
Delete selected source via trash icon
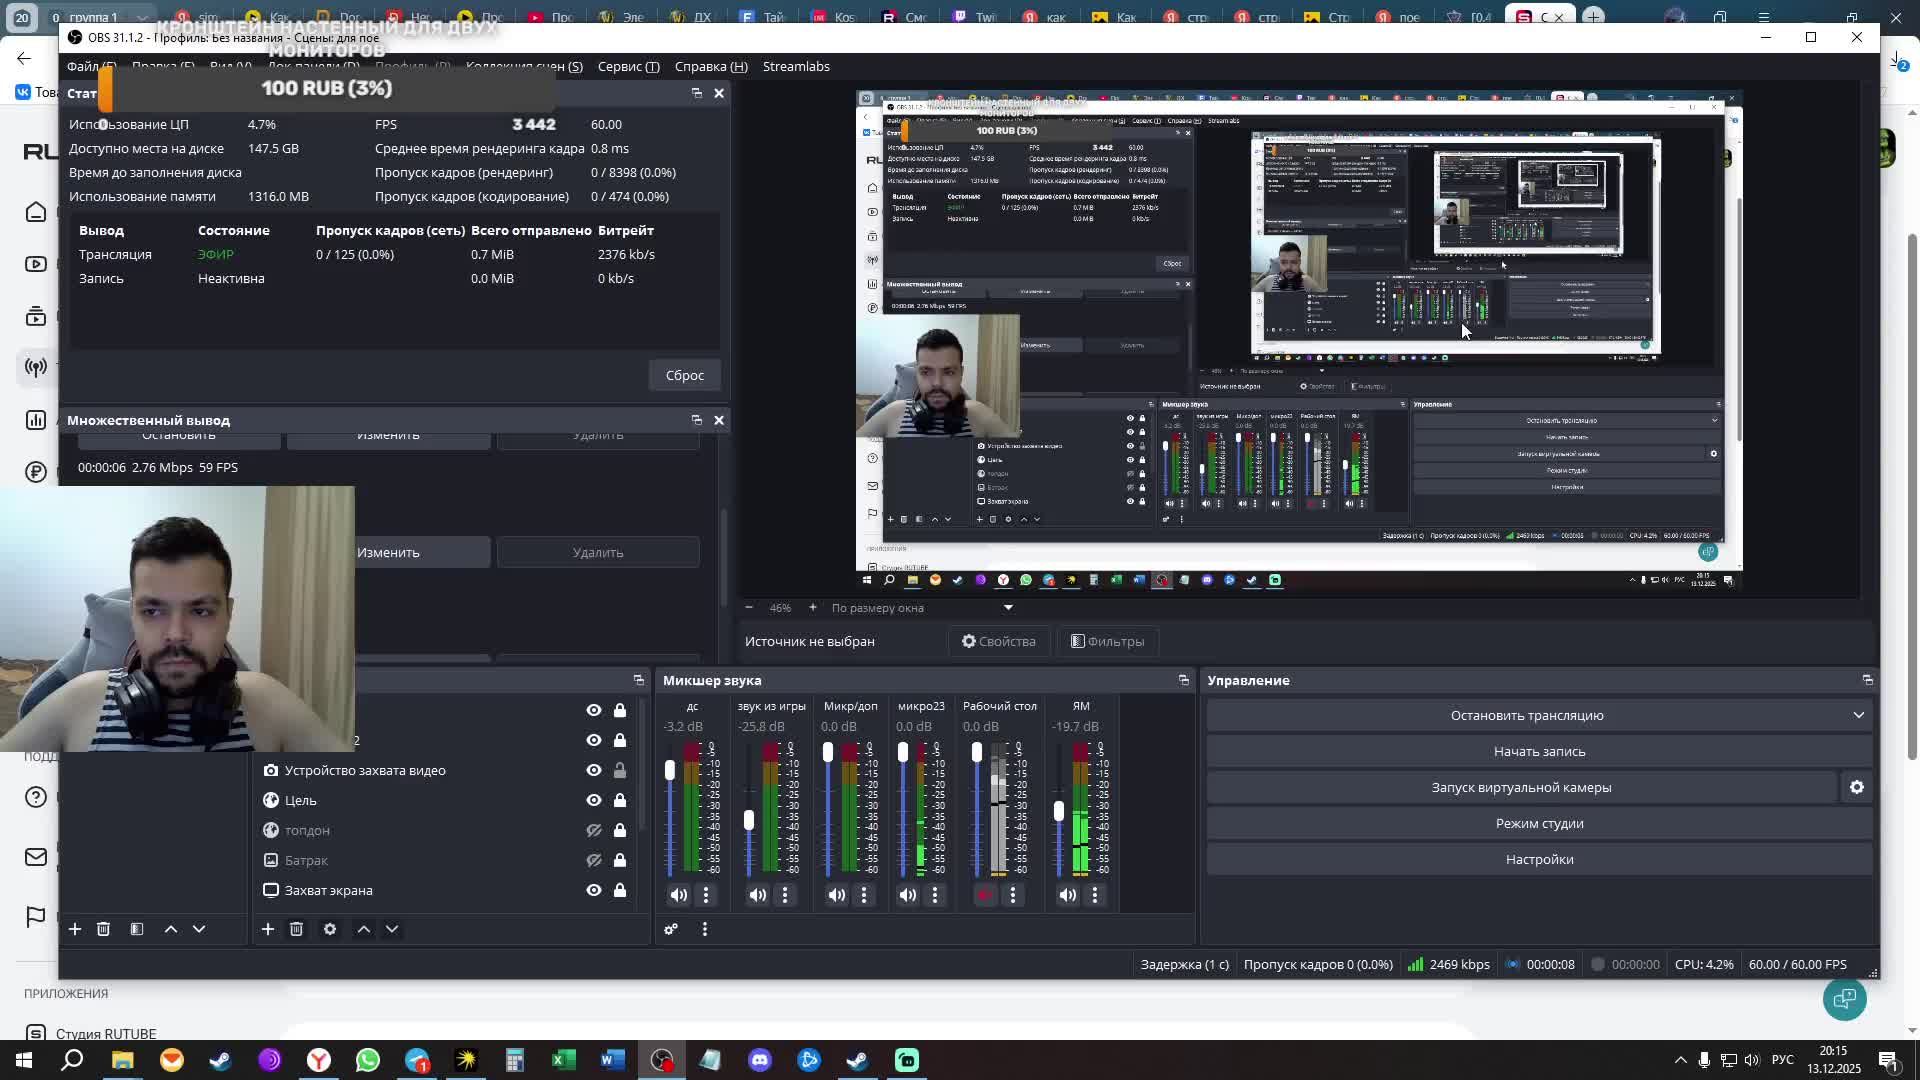[296, 929]
